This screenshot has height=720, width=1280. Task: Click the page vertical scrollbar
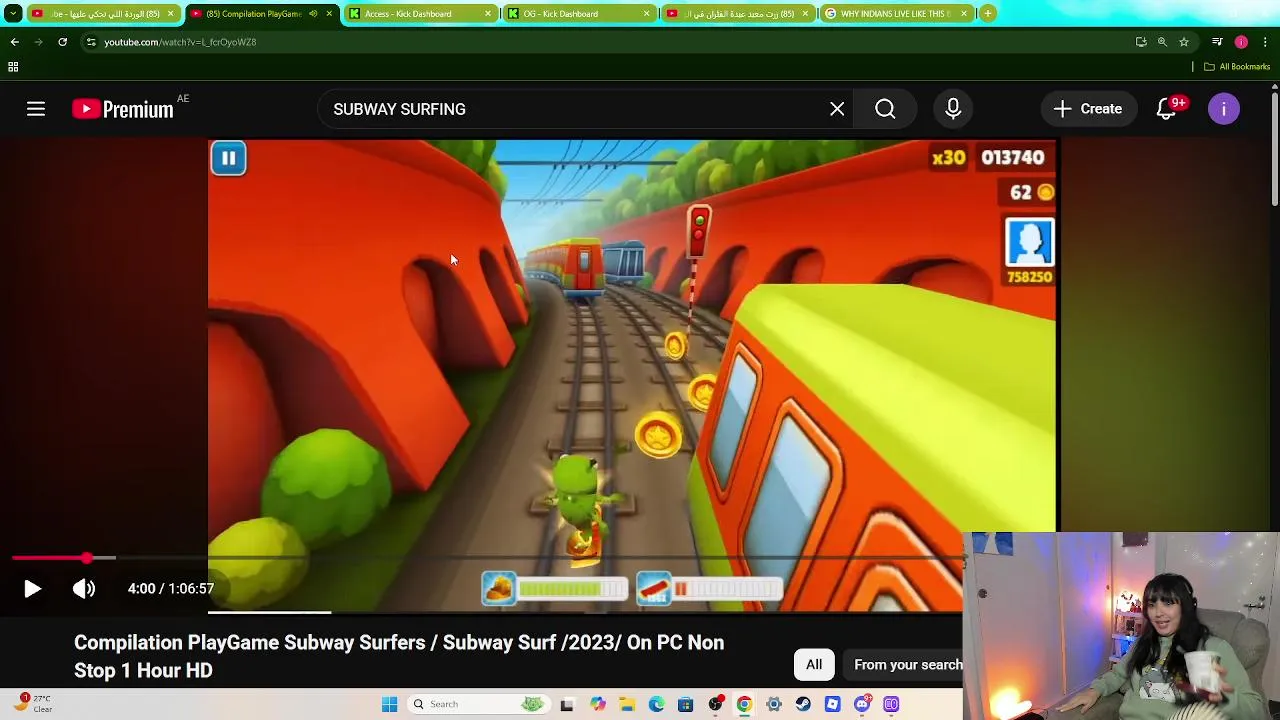[1274, 147]
